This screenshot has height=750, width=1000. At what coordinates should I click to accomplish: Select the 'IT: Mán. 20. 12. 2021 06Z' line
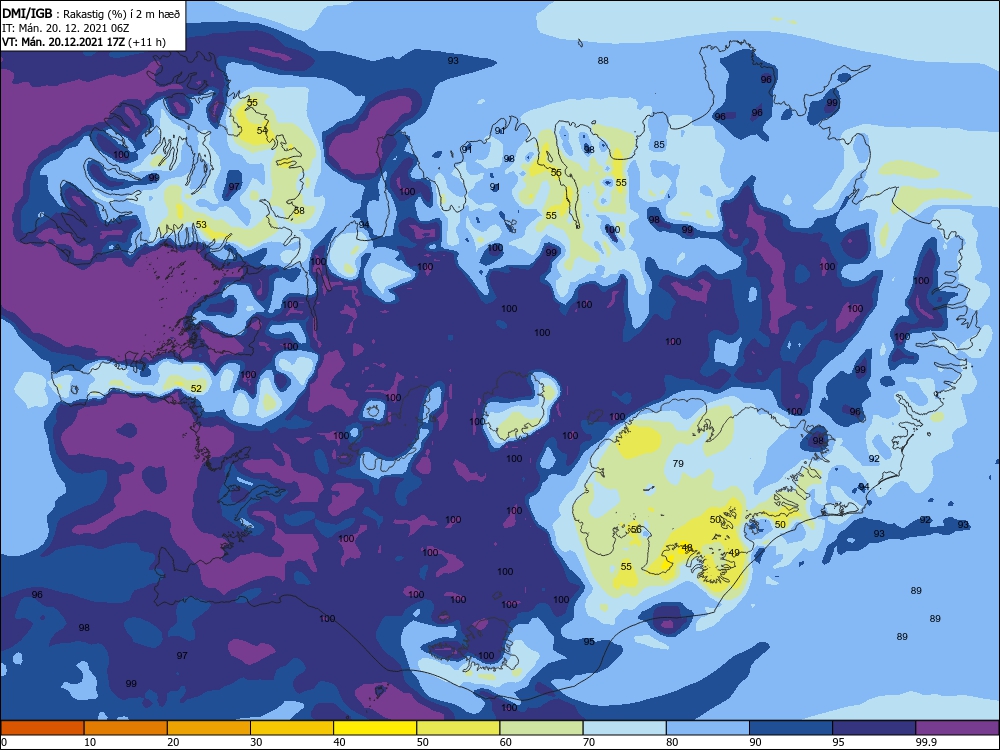[x=66, y=28]
